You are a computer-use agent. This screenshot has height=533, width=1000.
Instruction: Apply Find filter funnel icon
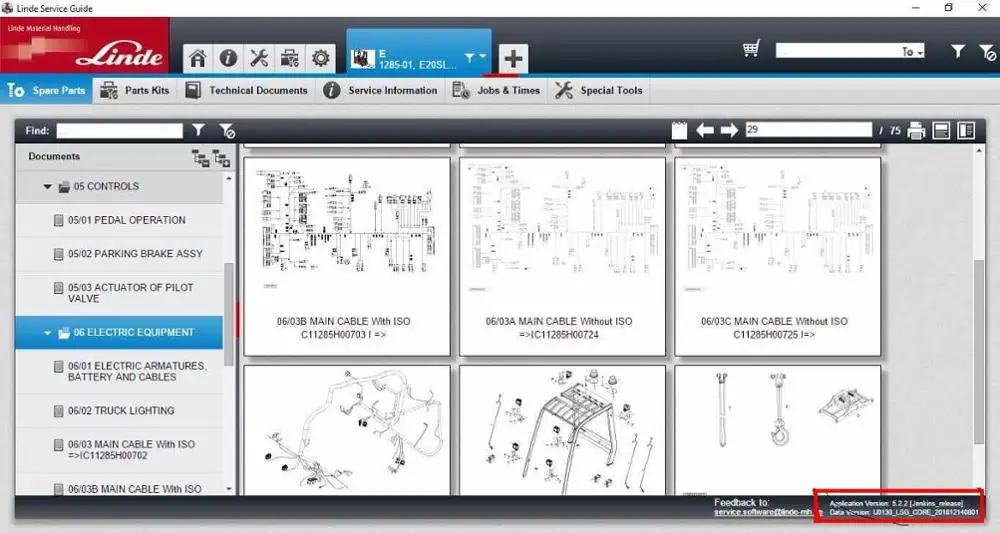point(198,130)
